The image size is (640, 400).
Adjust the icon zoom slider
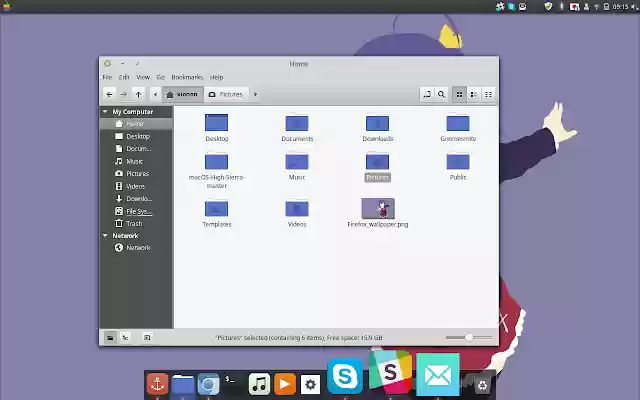click(468, 338)
